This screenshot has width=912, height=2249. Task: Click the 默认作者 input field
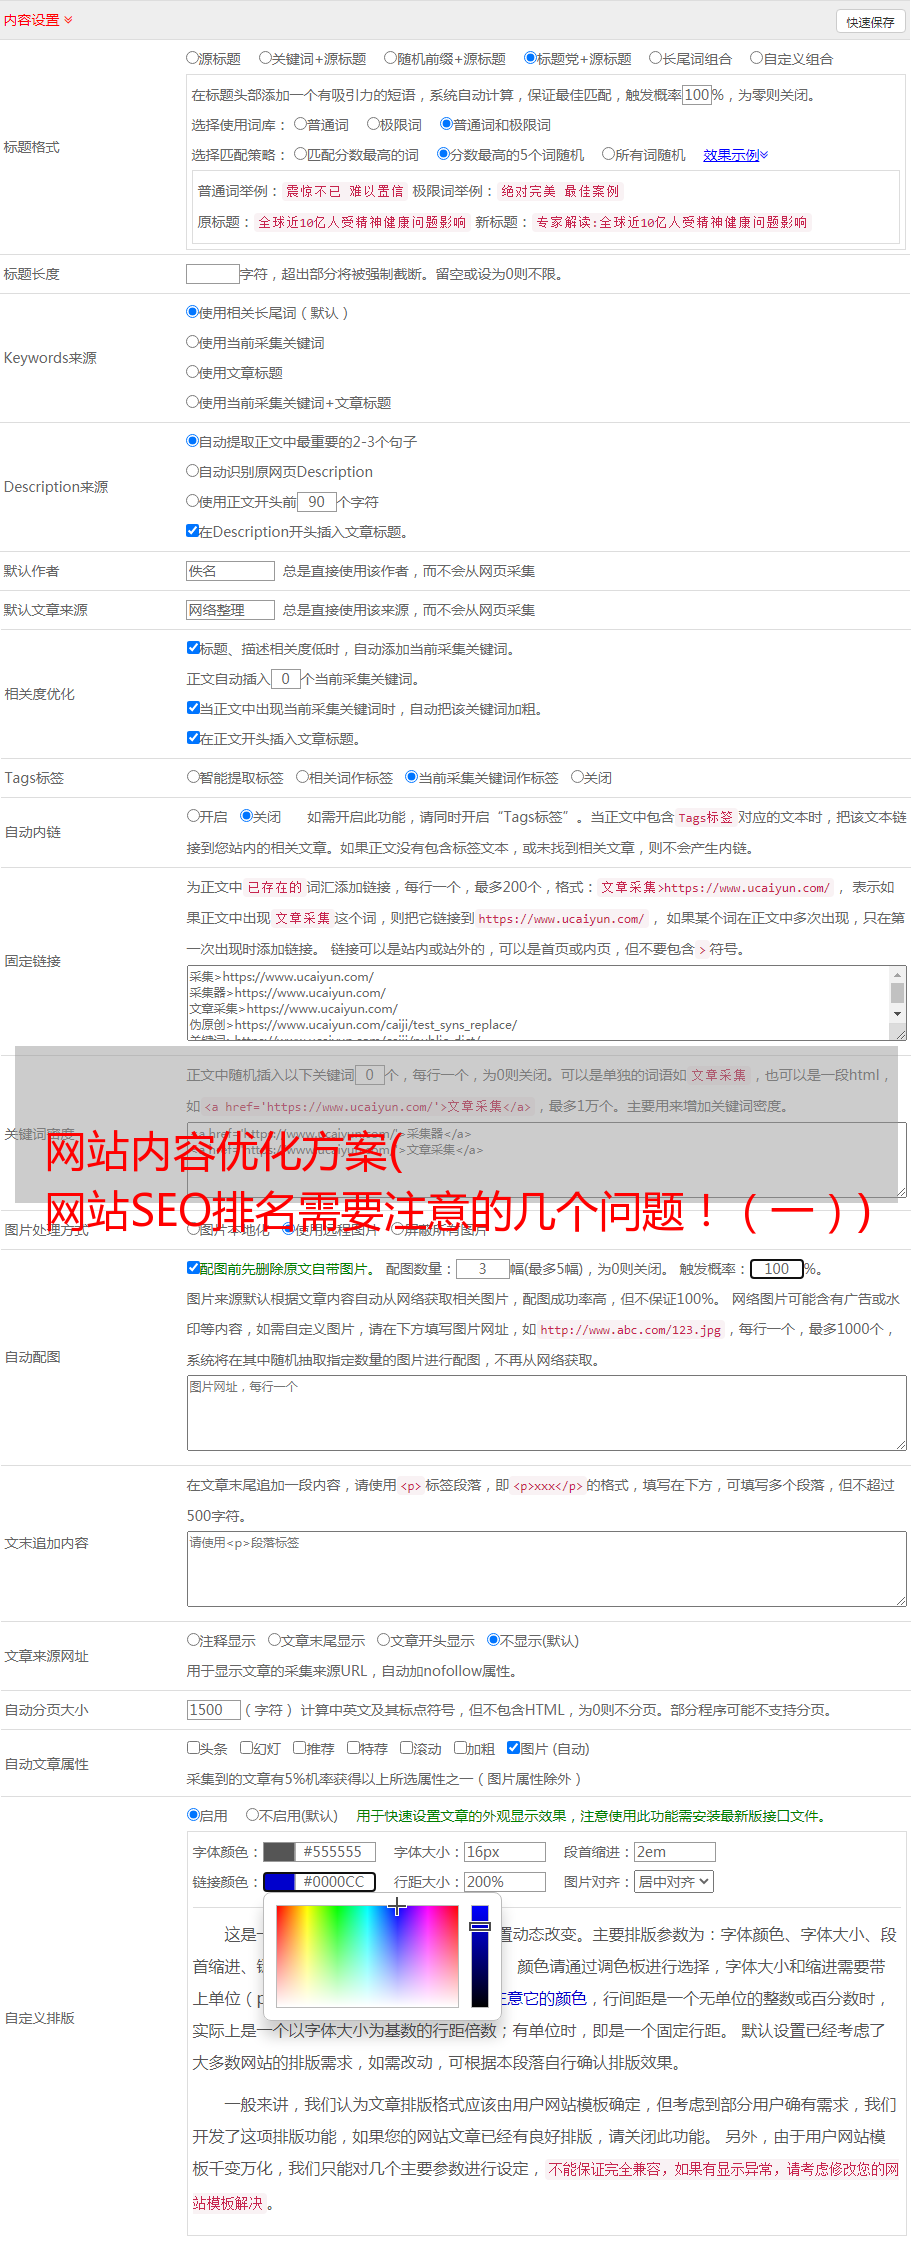pos(230,571)
